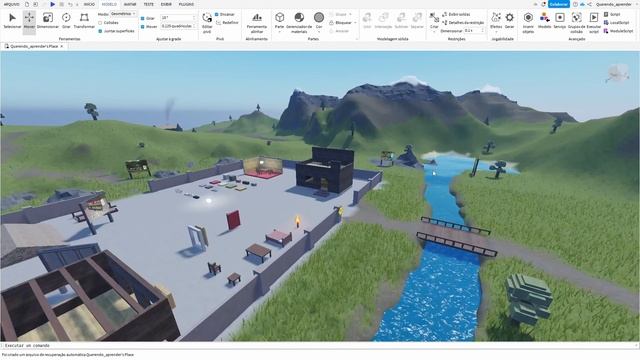Click the help question mark icon

click(x=575, y=4)
